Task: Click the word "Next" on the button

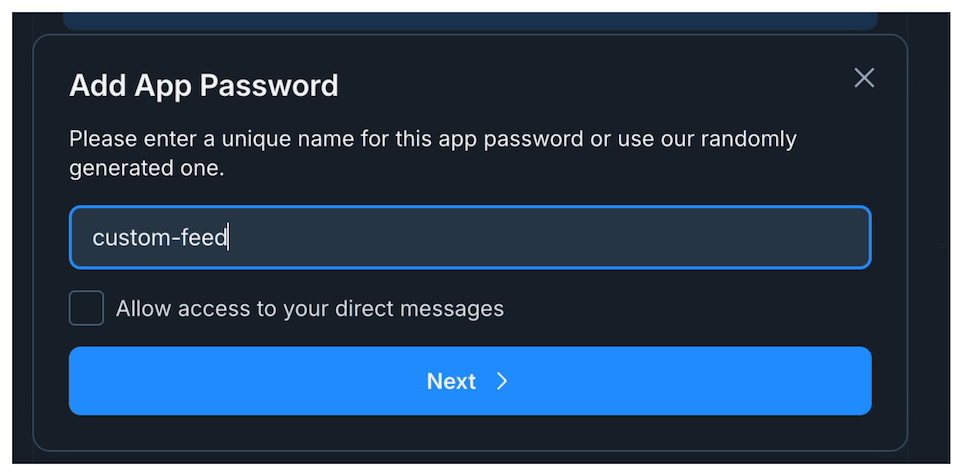Action: [451, 381]
